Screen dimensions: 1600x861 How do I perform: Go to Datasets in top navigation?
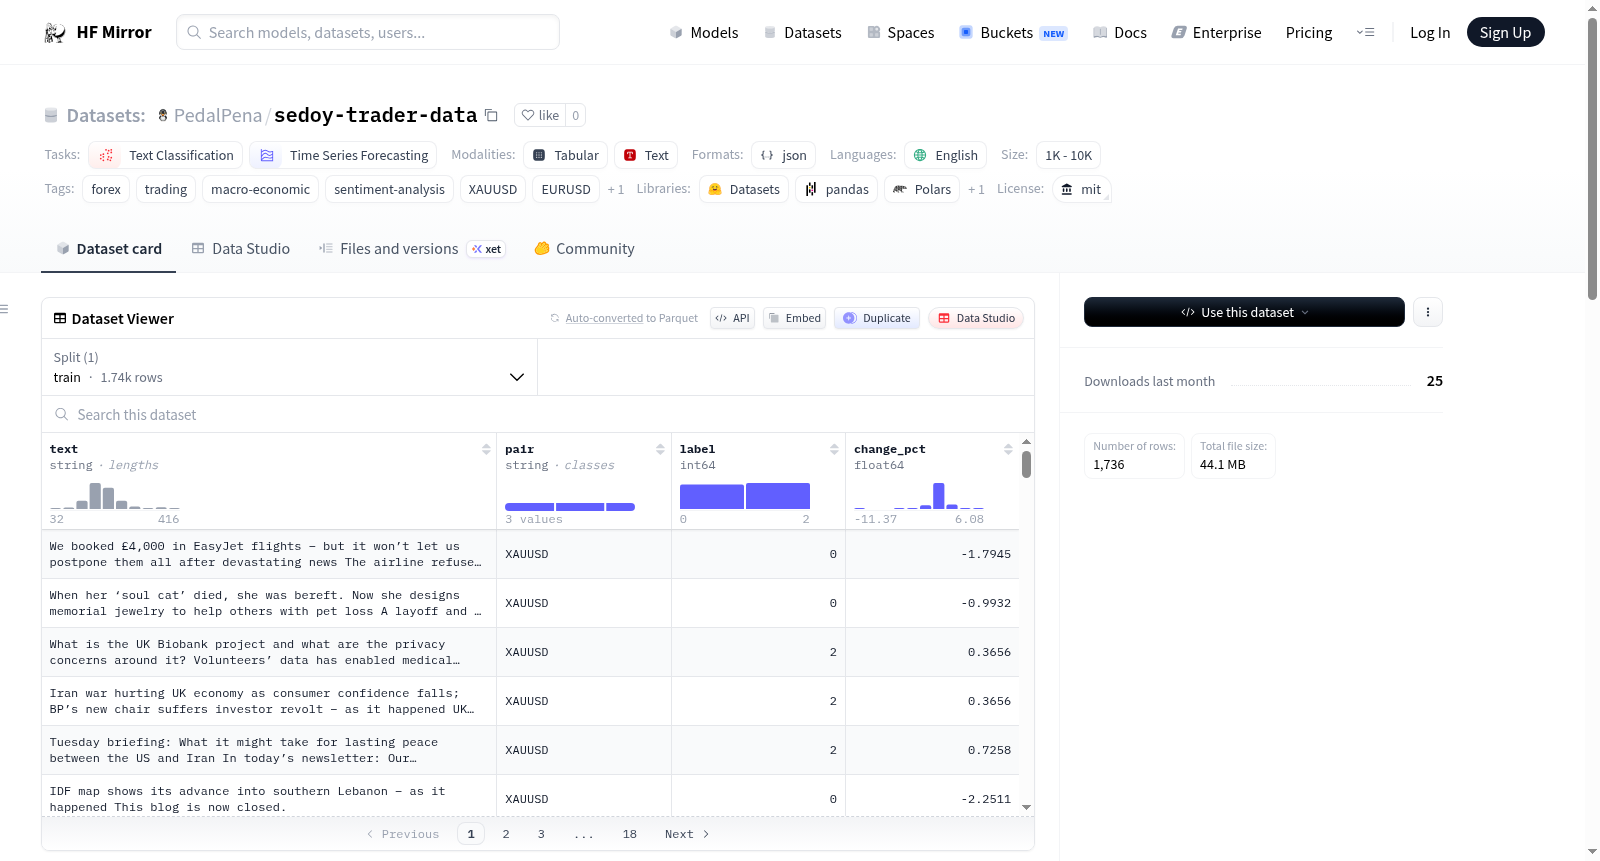(803, 33)
